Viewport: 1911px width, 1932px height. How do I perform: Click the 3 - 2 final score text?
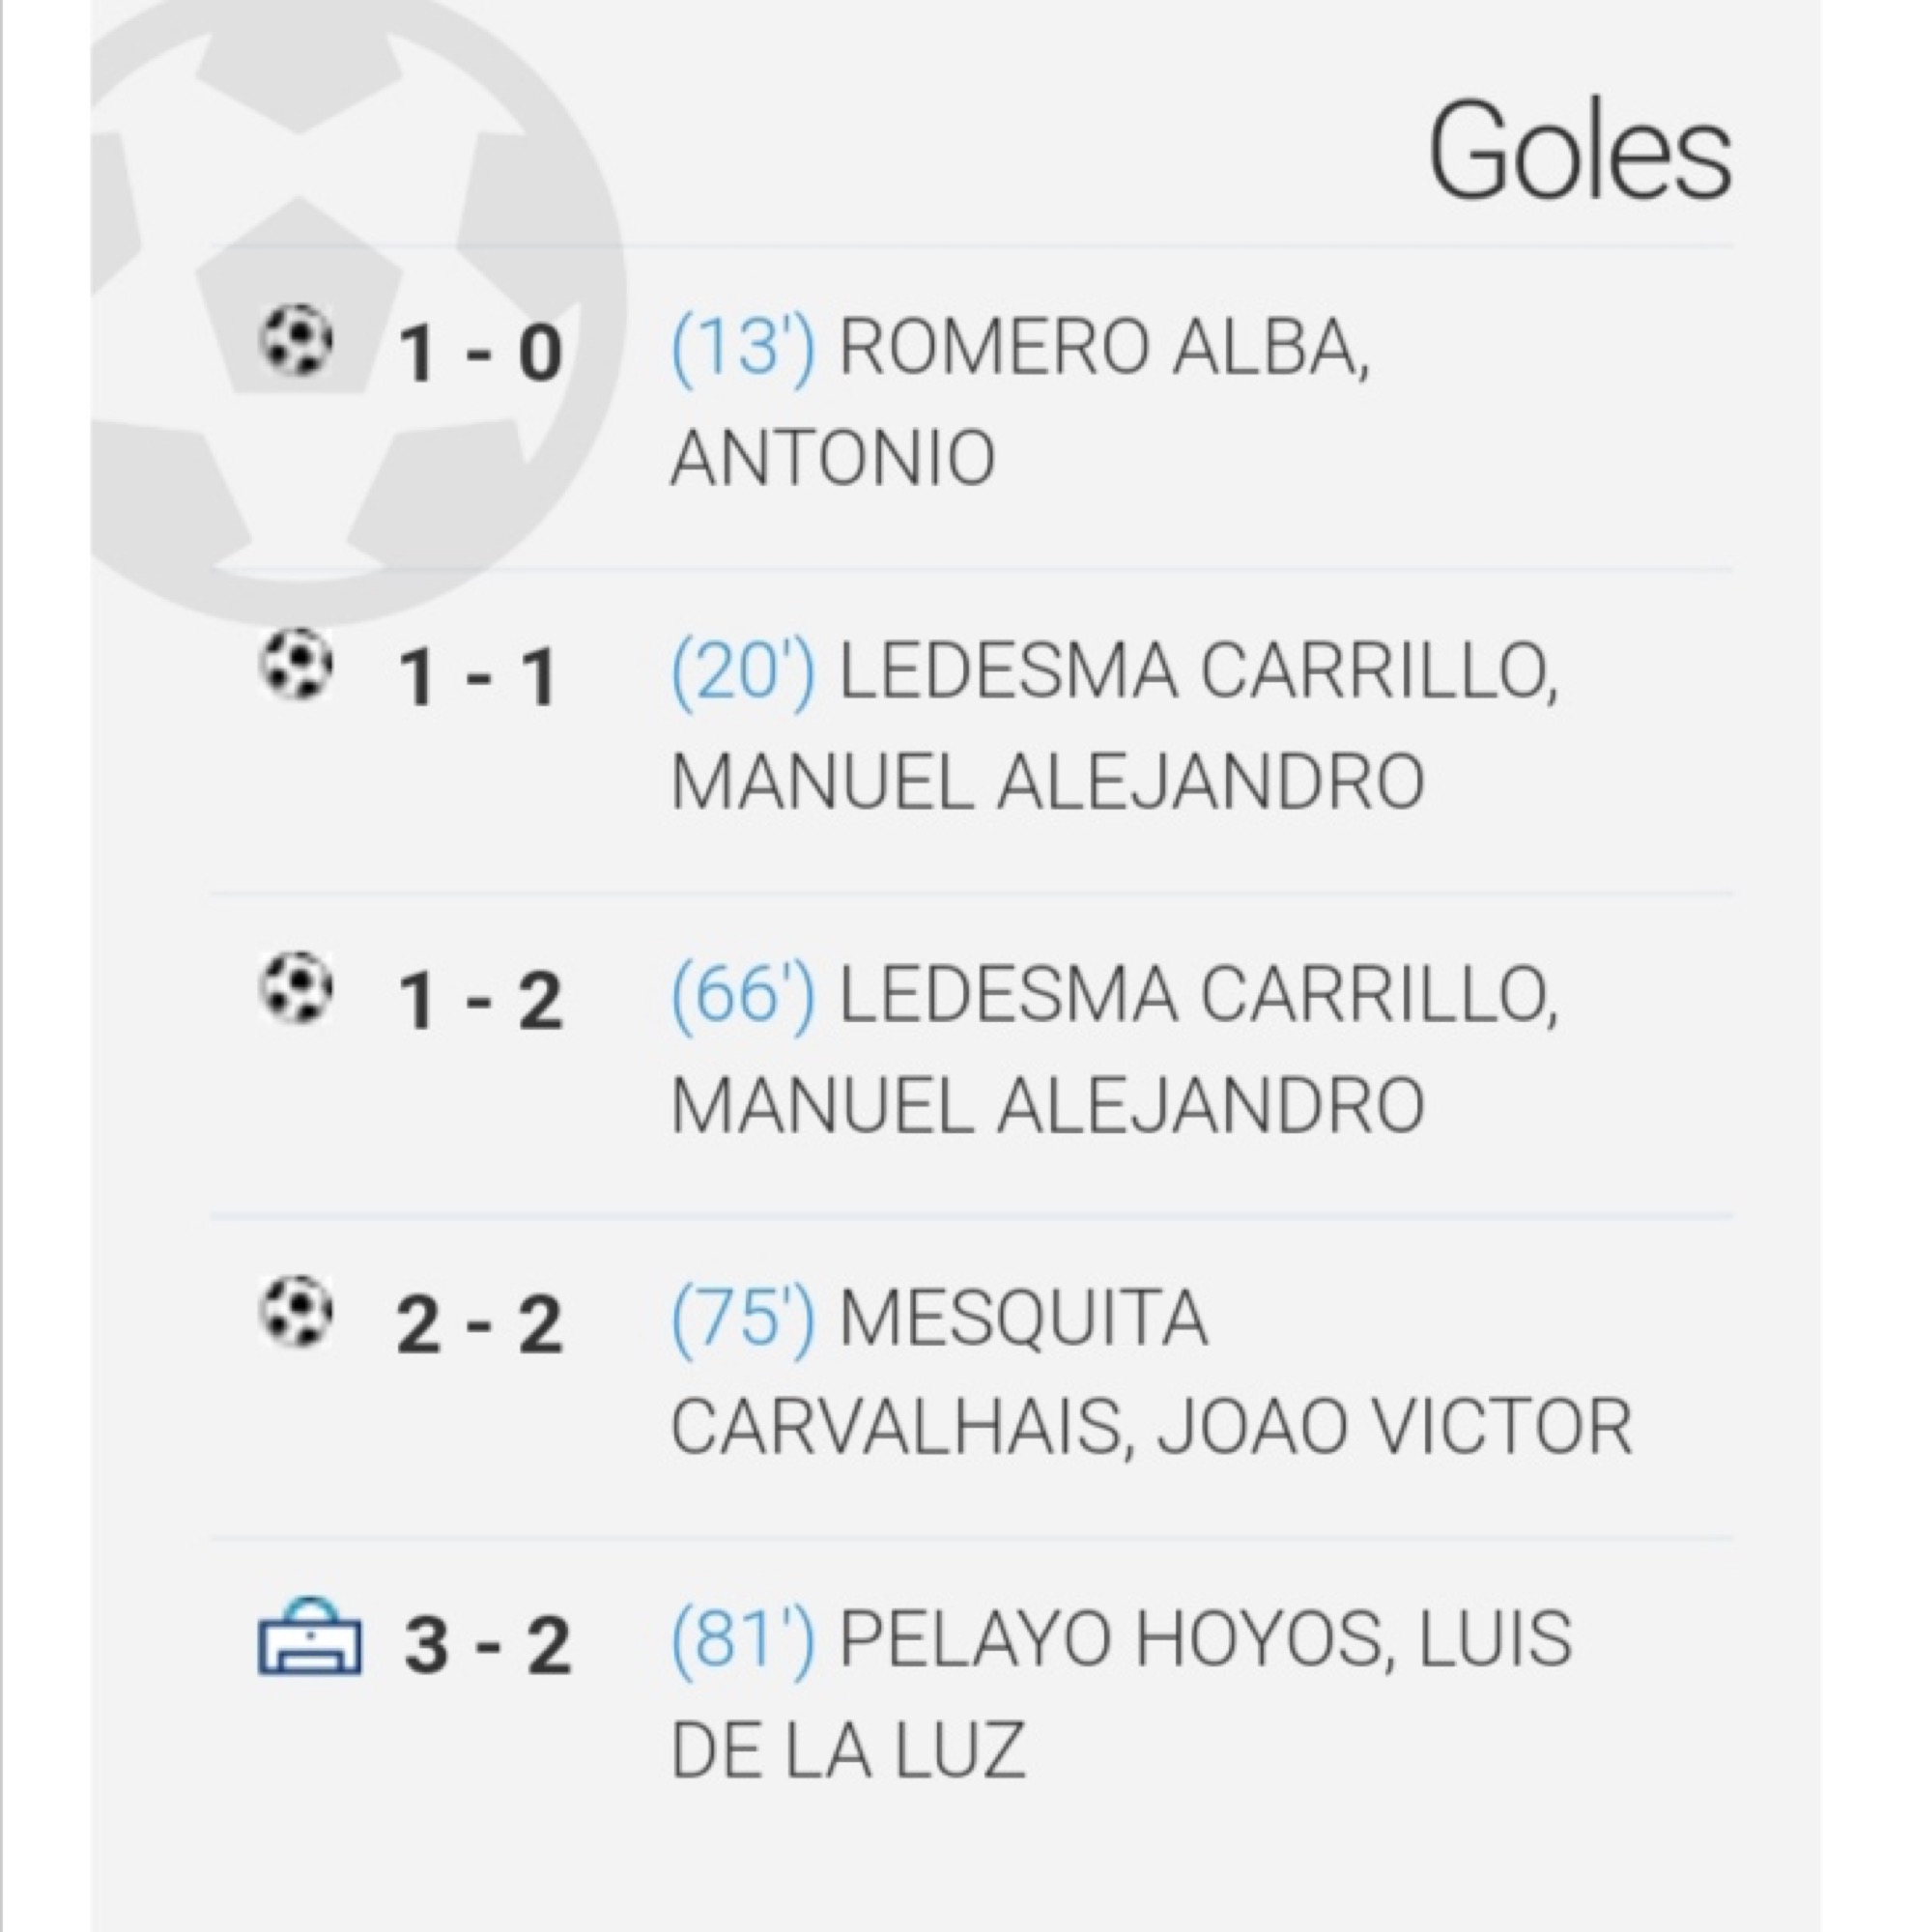click(x=488, y=1645)
